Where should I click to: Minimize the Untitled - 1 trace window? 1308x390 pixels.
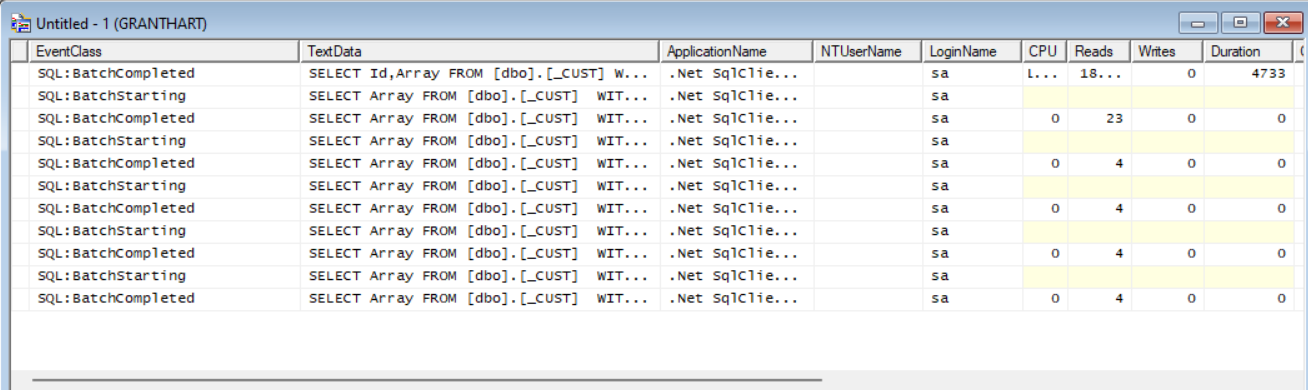click(x=1197, y=23)
